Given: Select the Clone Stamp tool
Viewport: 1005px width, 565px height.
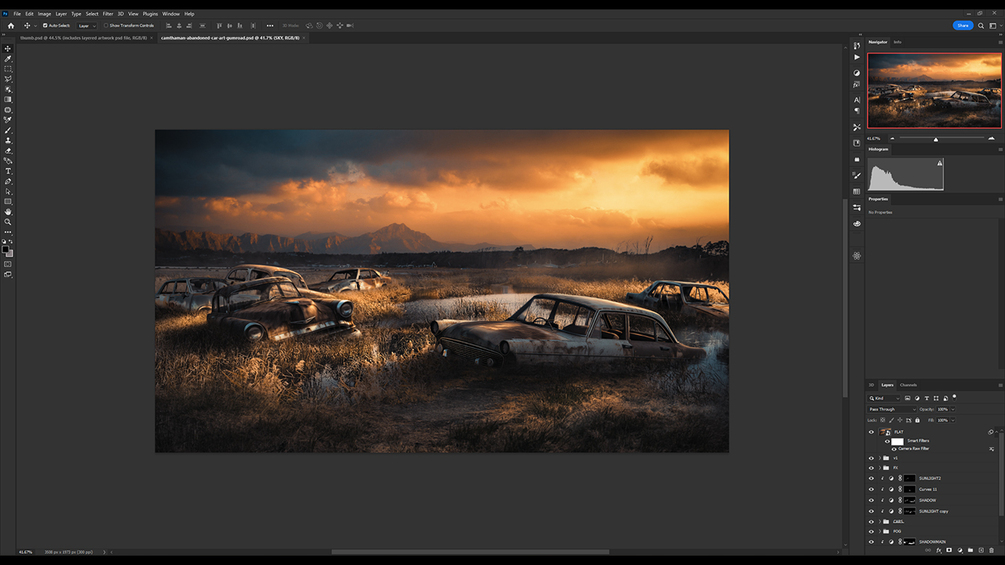Looking at the screenshot, I should pyautogui.click(x=8, y=140).
